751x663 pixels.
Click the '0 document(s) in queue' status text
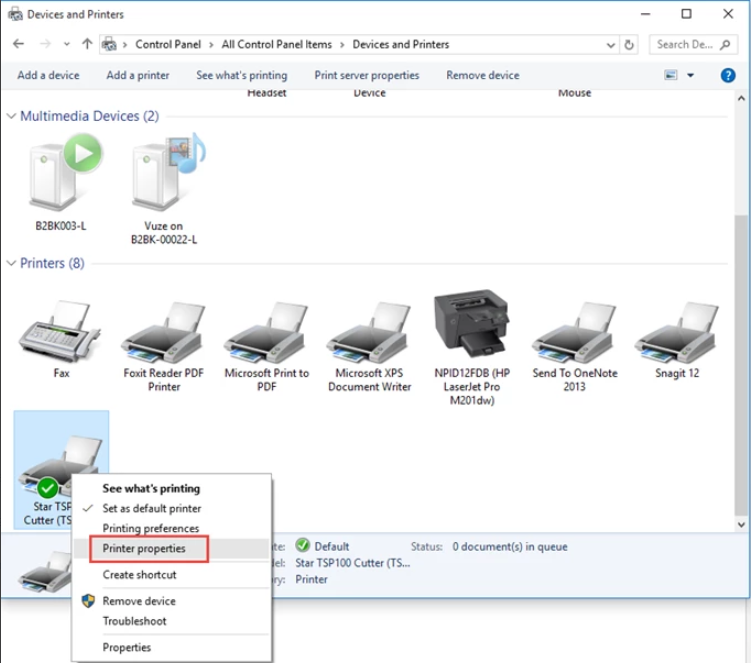point(510,547)
